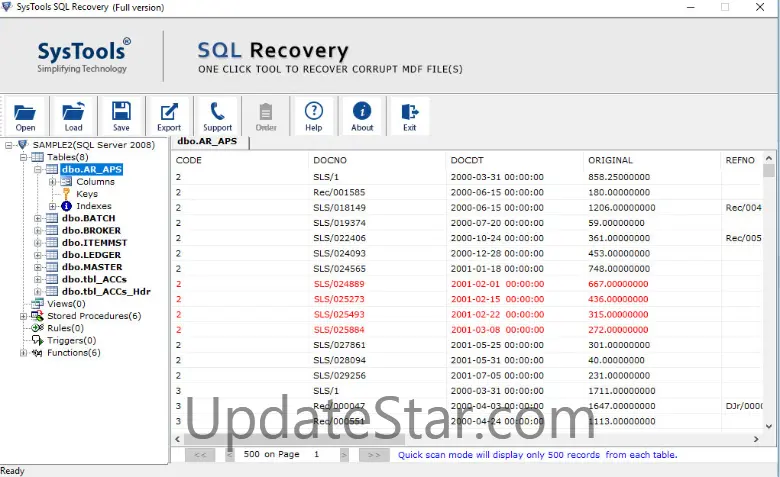Click the Order clipboard icon
Viewport: 780px width, 477px height.
[x=266, y=111]
